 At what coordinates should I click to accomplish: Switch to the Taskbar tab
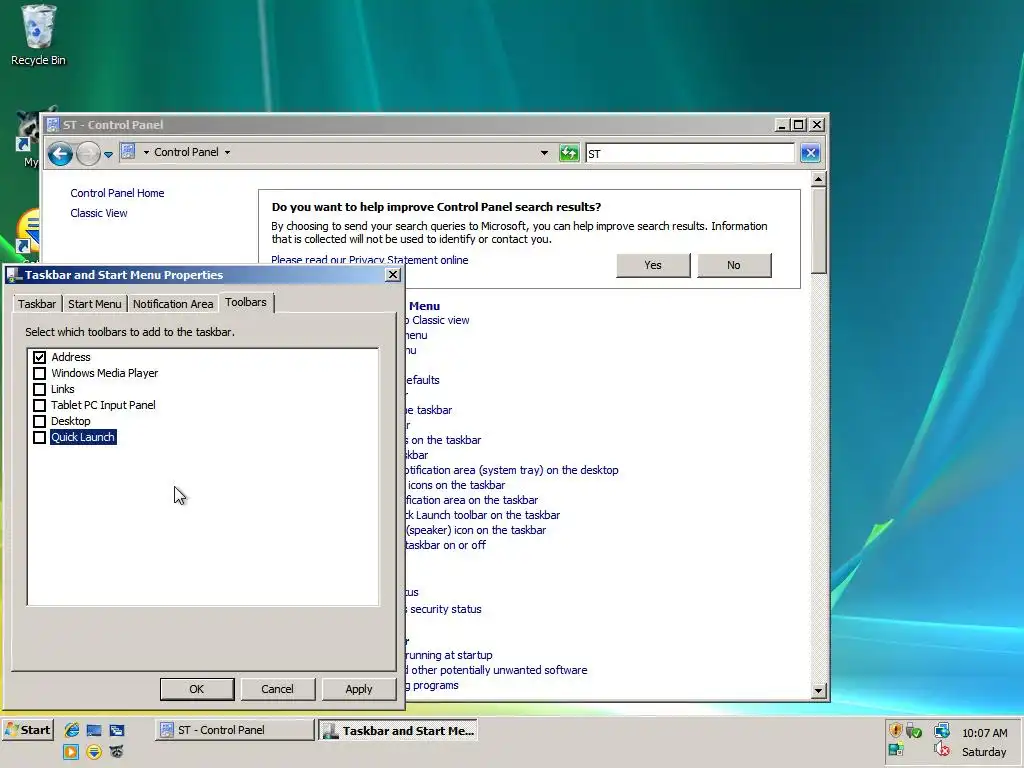[x=37, y=304]
